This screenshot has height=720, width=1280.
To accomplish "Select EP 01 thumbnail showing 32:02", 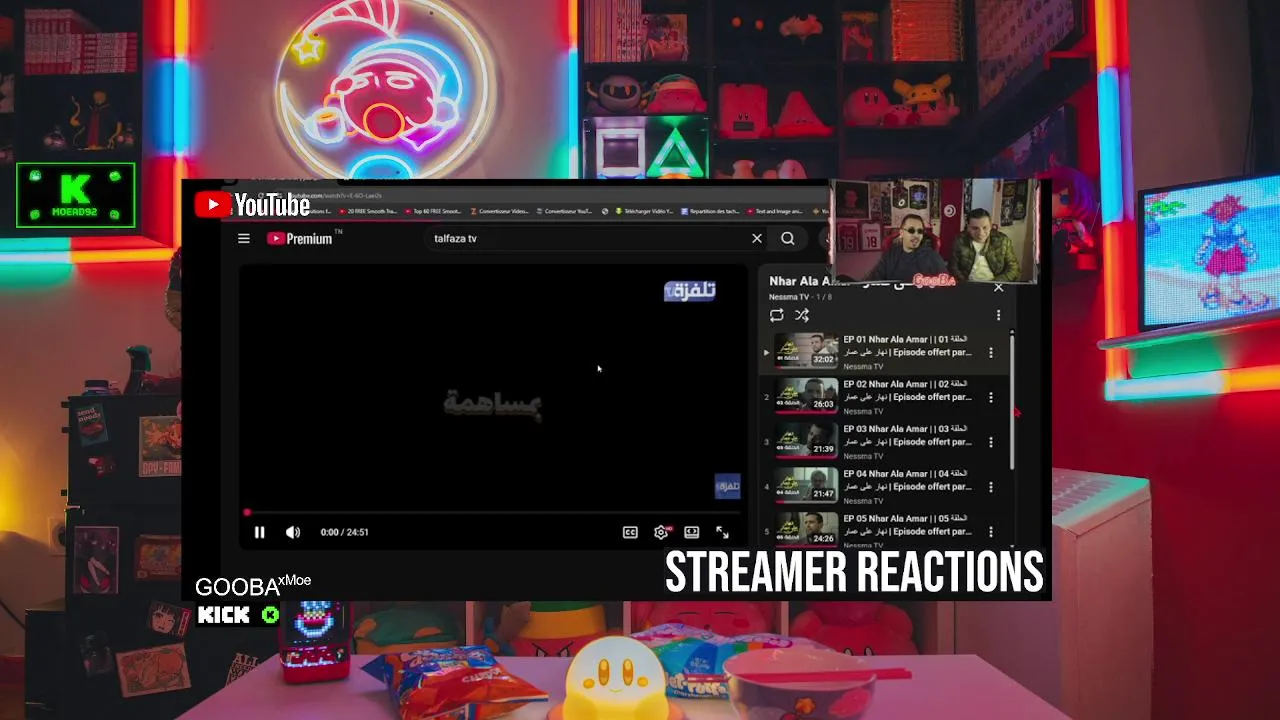I will [x=807, y=352].
